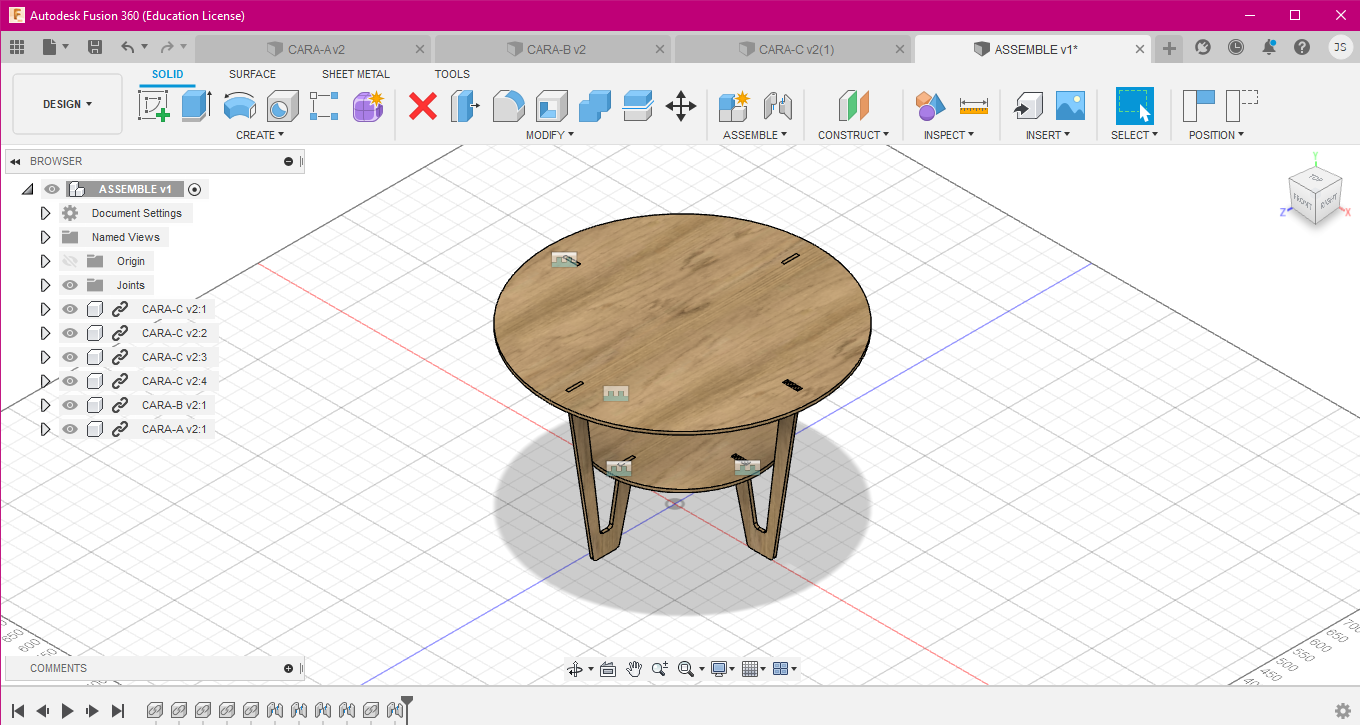Viewport: 1360px width, 725px height.
Task: Hide component CARA-B v2:1
Action: 70,405
